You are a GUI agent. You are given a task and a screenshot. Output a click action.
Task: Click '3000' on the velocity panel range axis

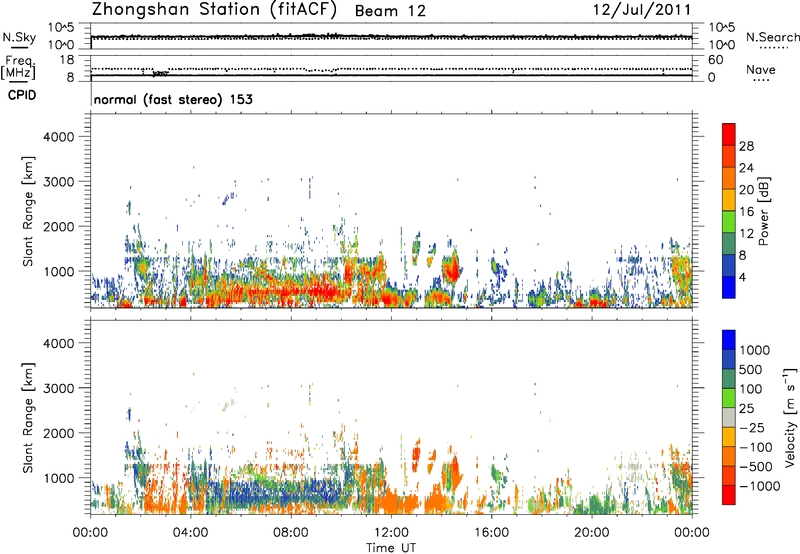(x=59, y=388)
